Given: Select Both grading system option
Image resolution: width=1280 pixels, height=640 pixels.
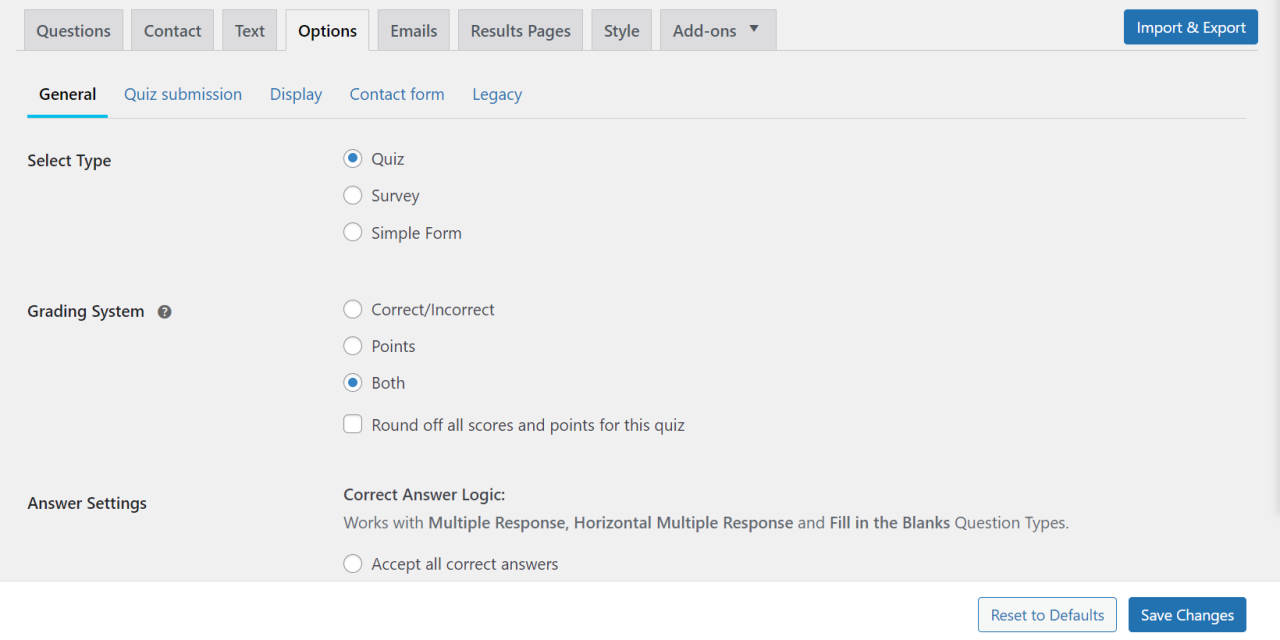Looking at the screenshot, I should coord(353,383).
